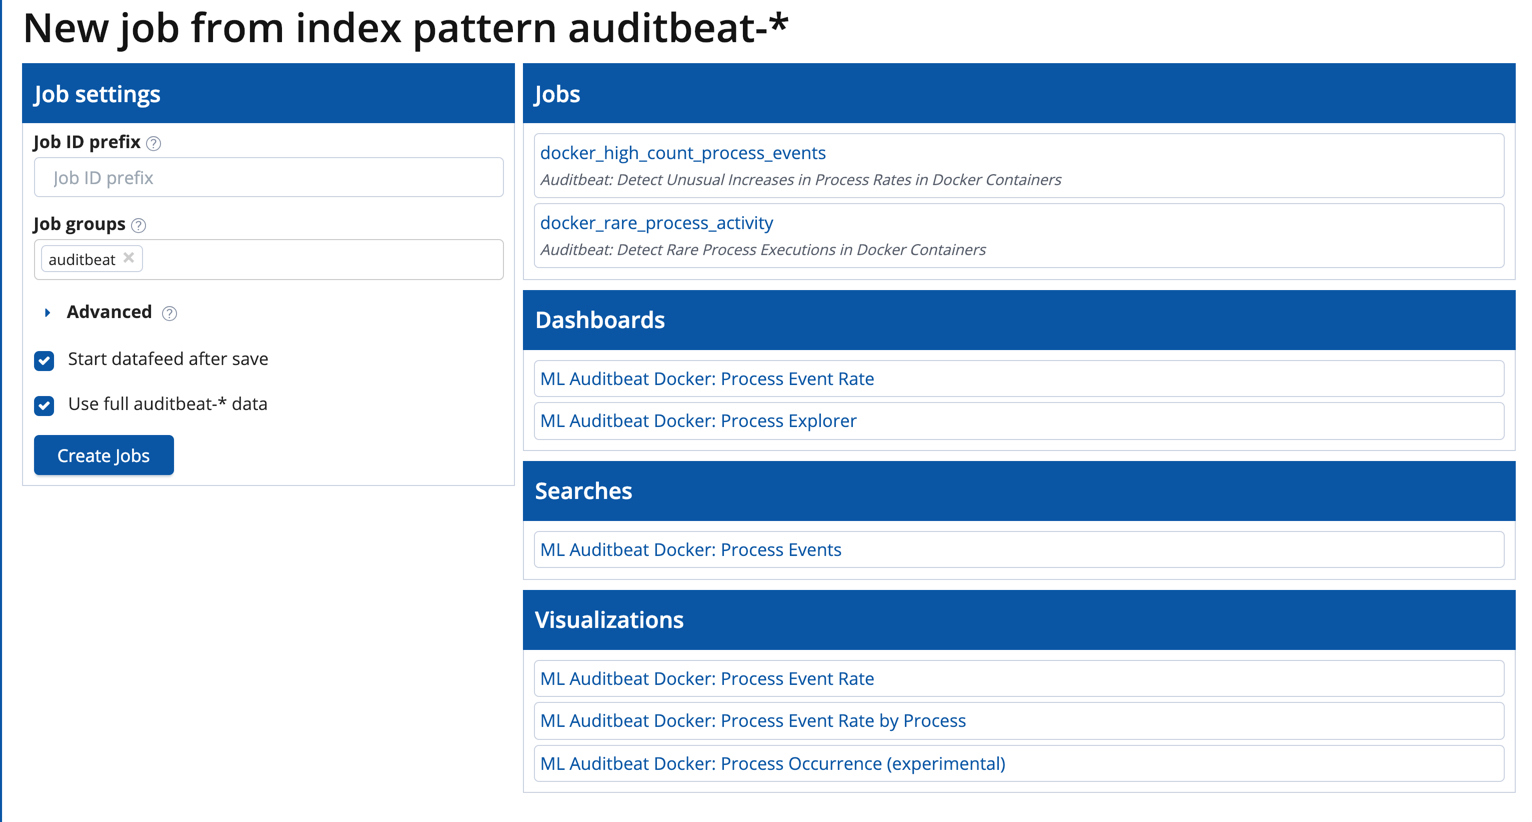
Task: Click inside the Job groups field
Action: (x=300, y=258)
